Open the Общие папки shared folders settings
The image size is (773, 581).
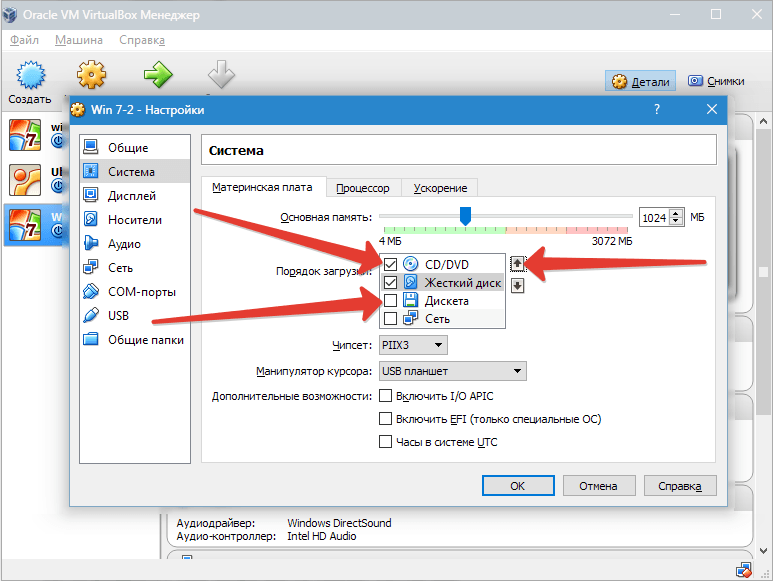click(145, 340)
